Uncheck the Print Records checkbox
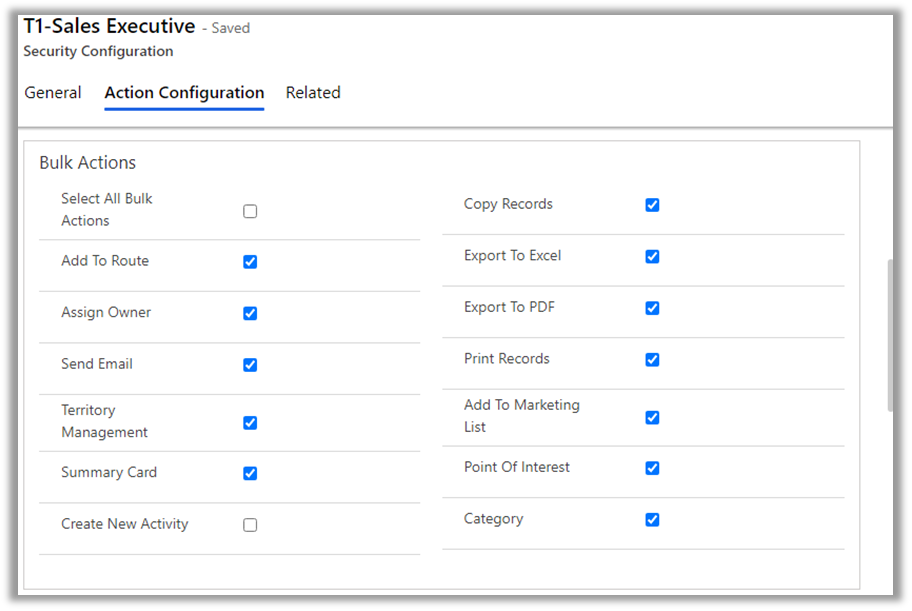Image resolution: width=912 pixels, height=611 pixels. coord(652,360)
